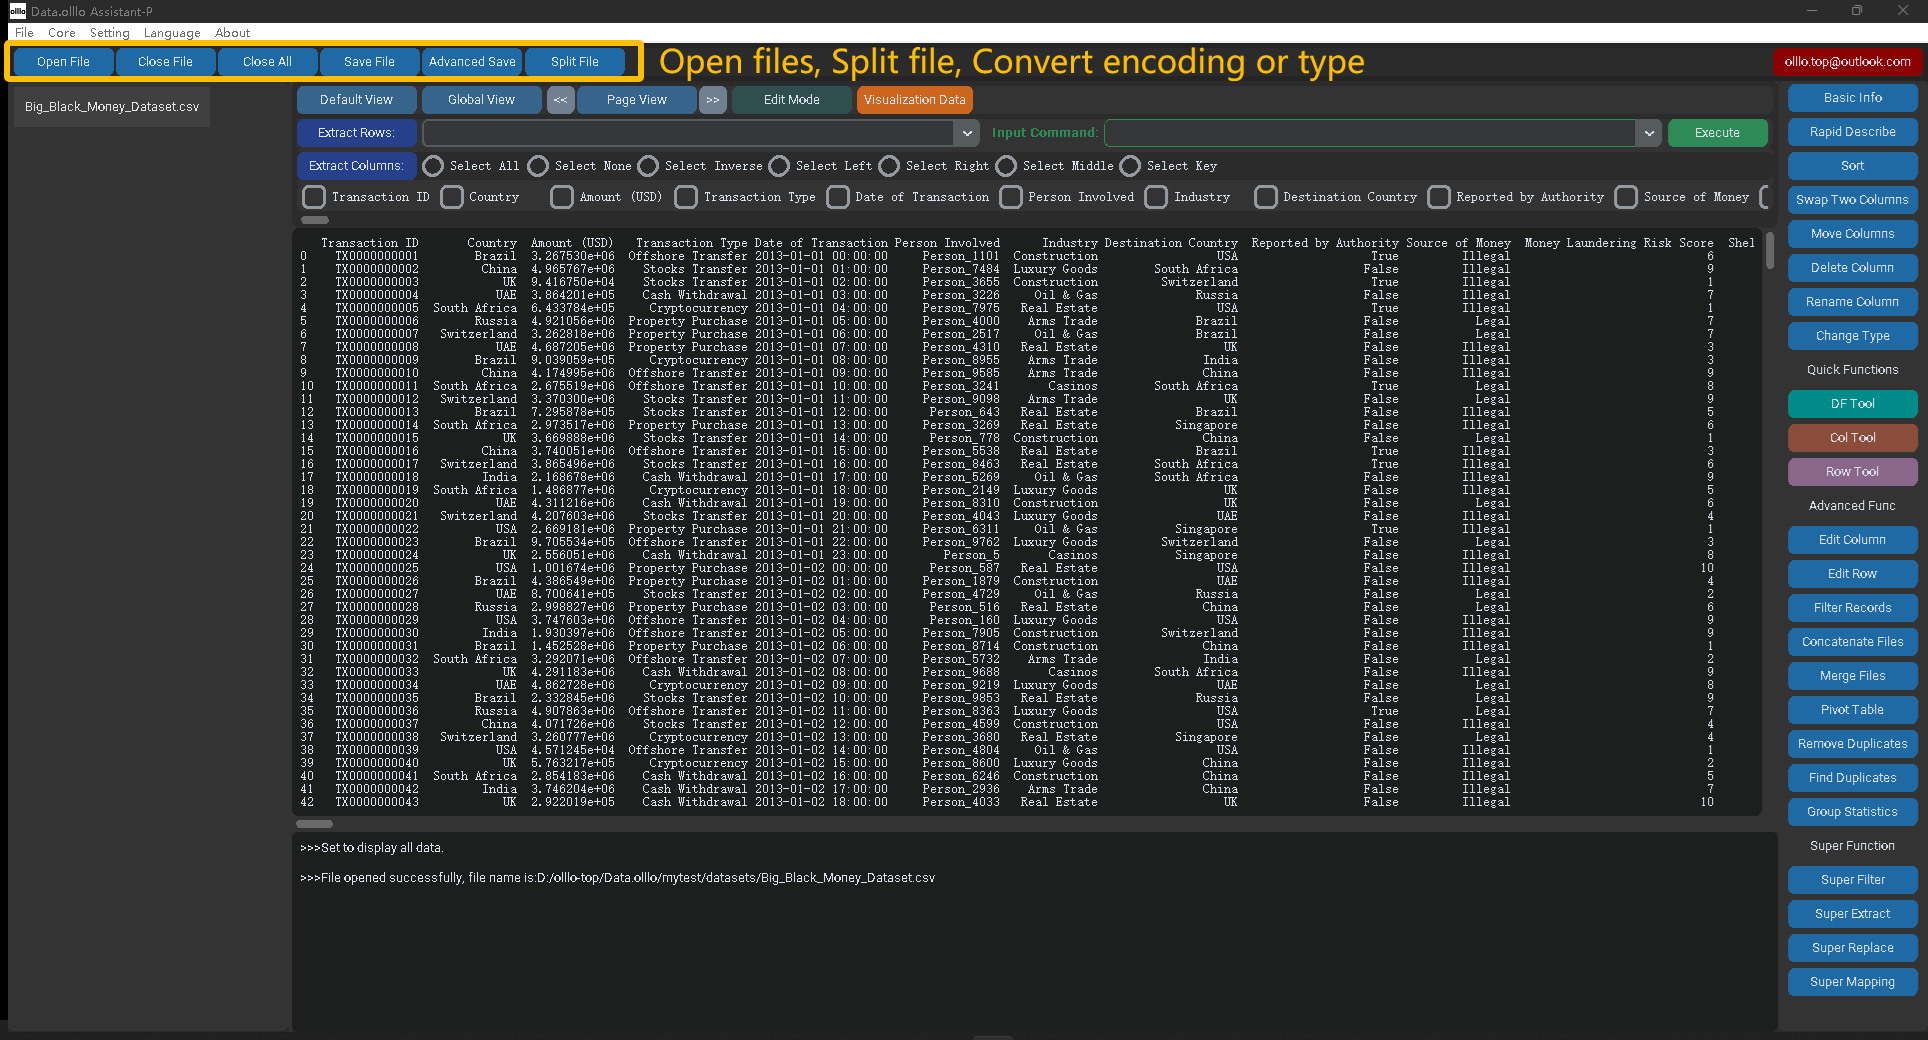Screen dimensions: 1928x1040
Task: Open the Language menu
Action: [x=172, y=33]
